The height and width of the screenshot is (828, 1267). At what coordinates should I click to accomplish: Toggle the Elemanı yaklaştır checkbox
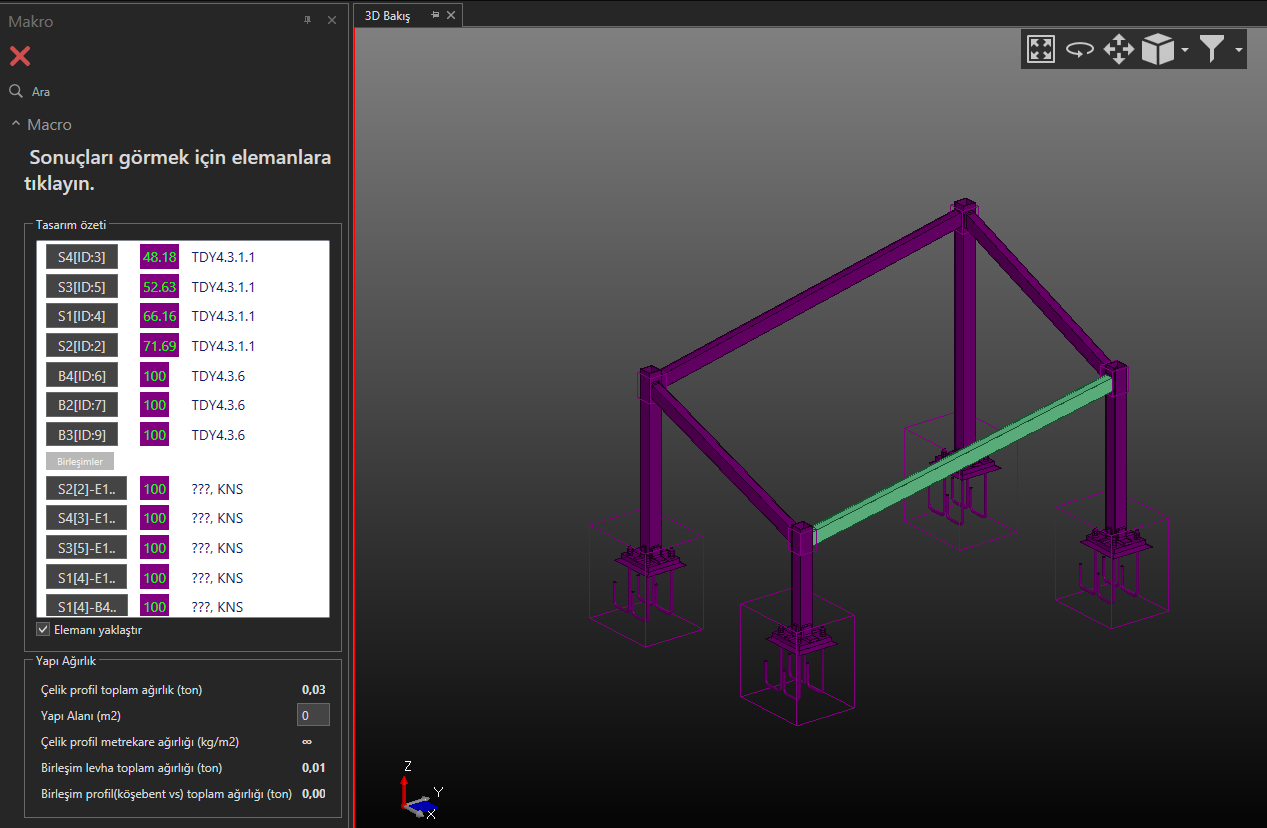pos(43,629)
